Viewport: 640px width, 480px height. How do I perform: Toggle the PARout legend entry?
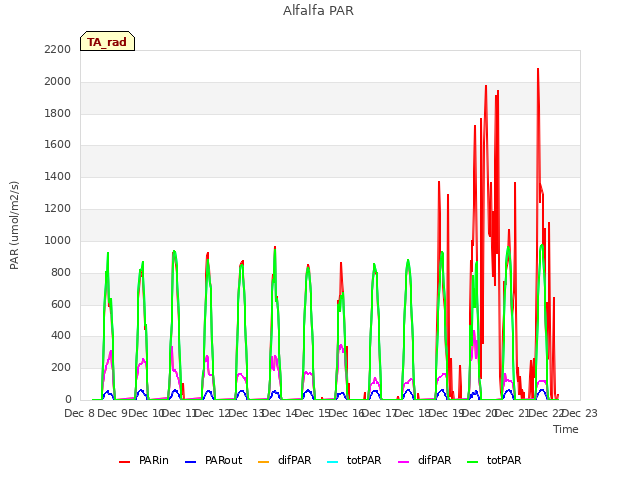tap(213, 460)
